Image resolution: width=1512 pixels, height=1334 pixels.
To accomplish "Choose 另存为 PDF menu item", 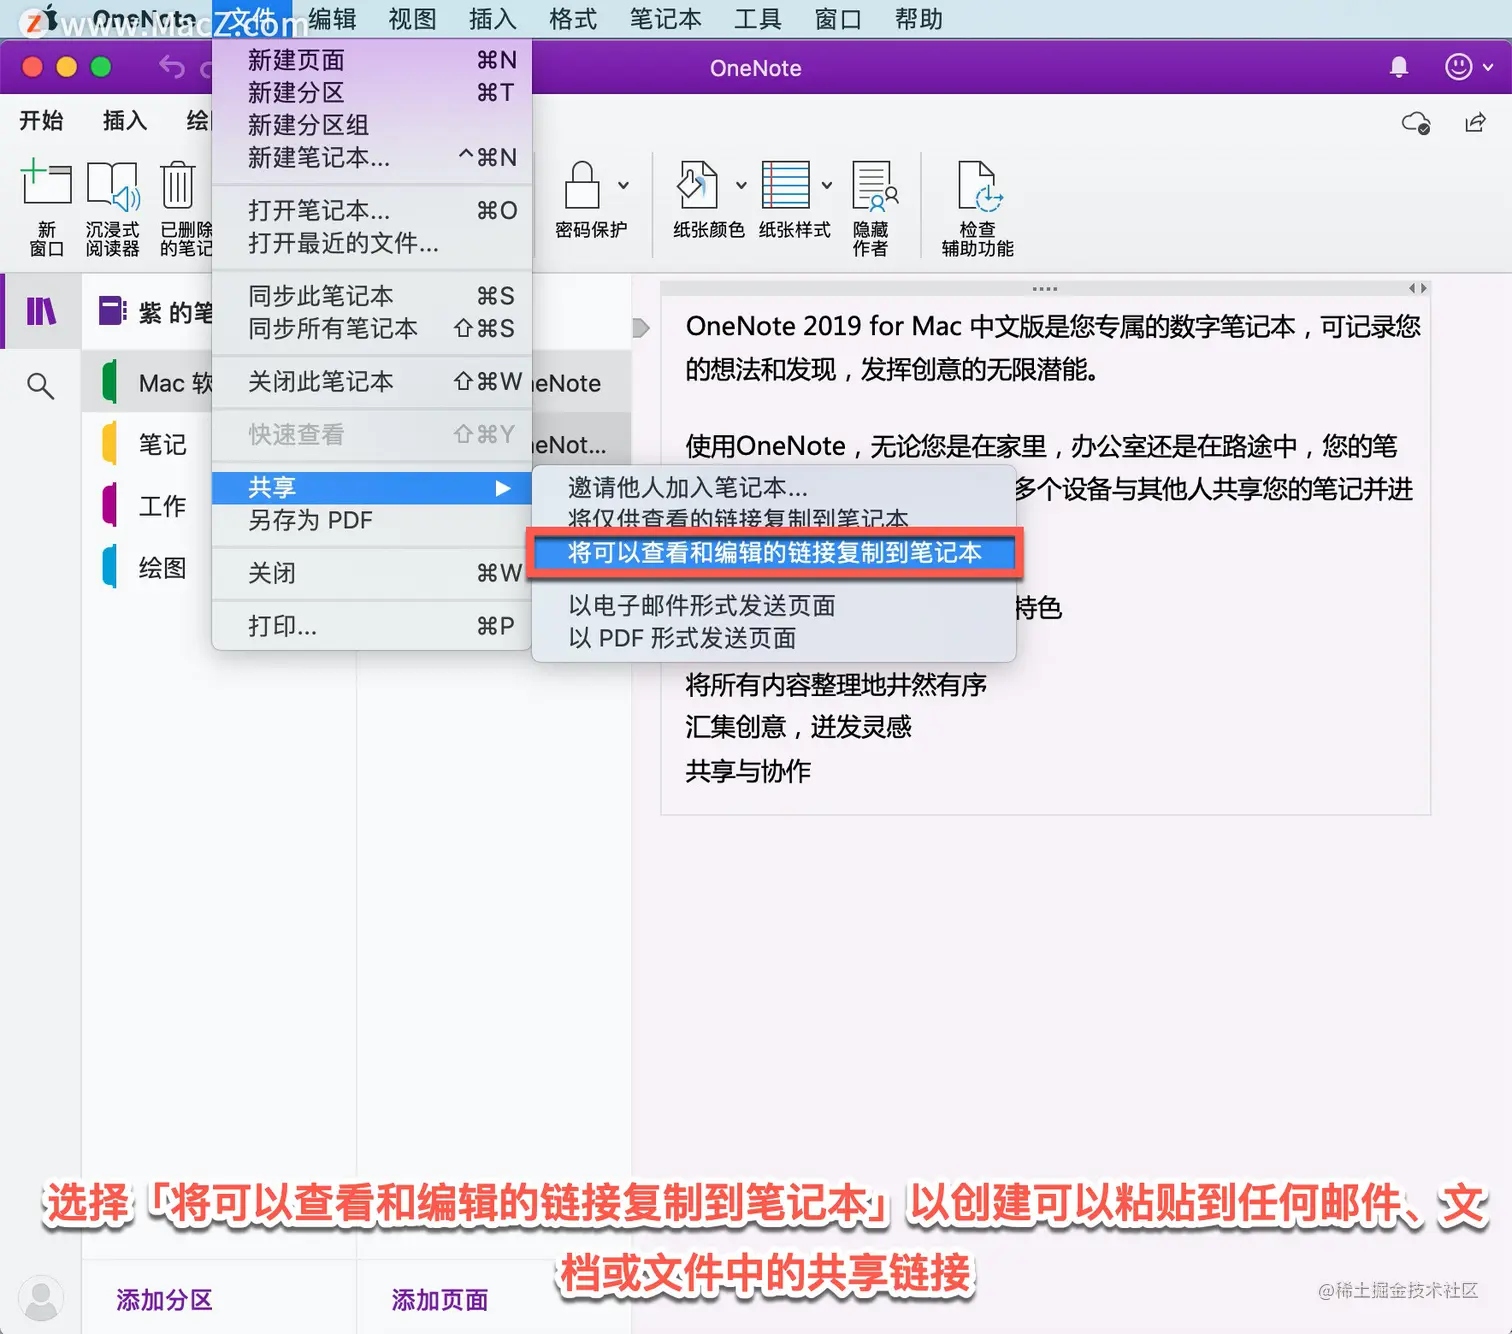I will coord(371,520).
